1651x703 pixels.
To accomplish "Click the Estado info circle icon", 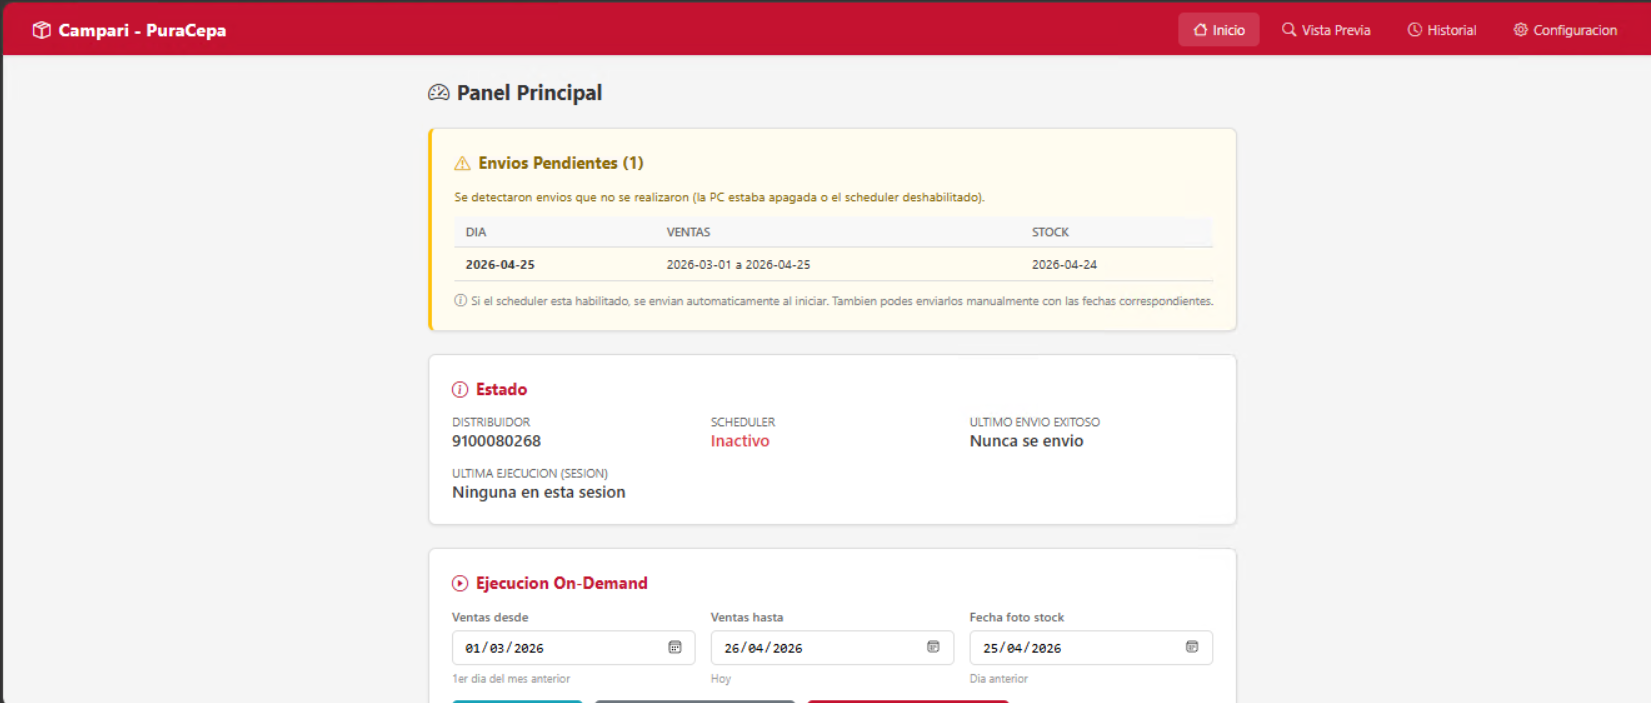I will point(460,390).
